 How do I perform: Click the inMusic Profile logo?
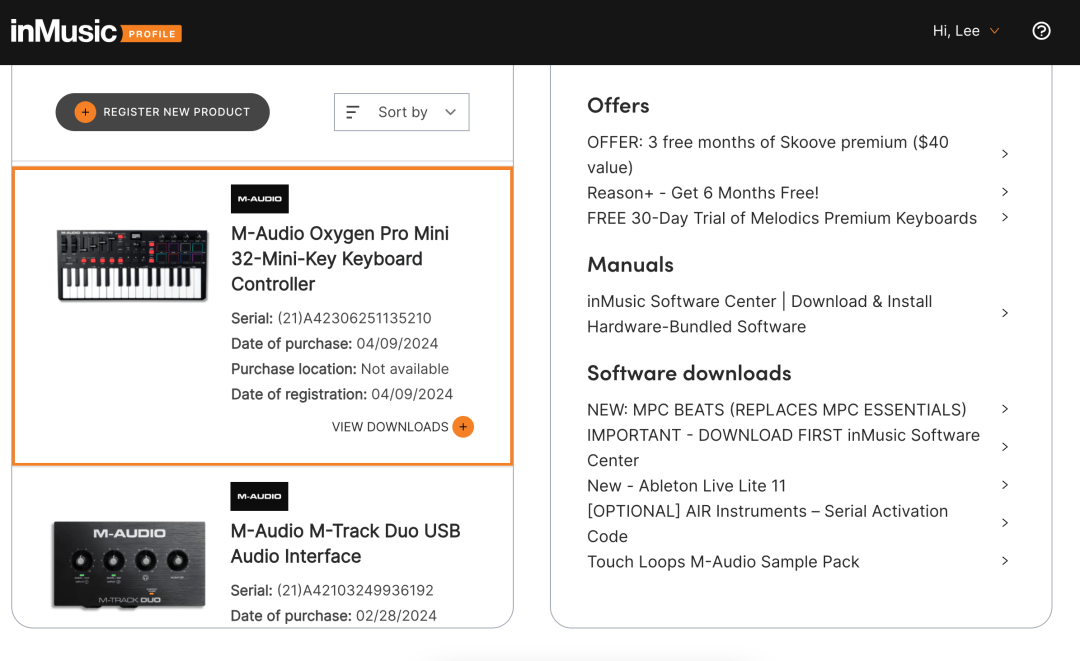pyautogui.click(x=96, y=32)
